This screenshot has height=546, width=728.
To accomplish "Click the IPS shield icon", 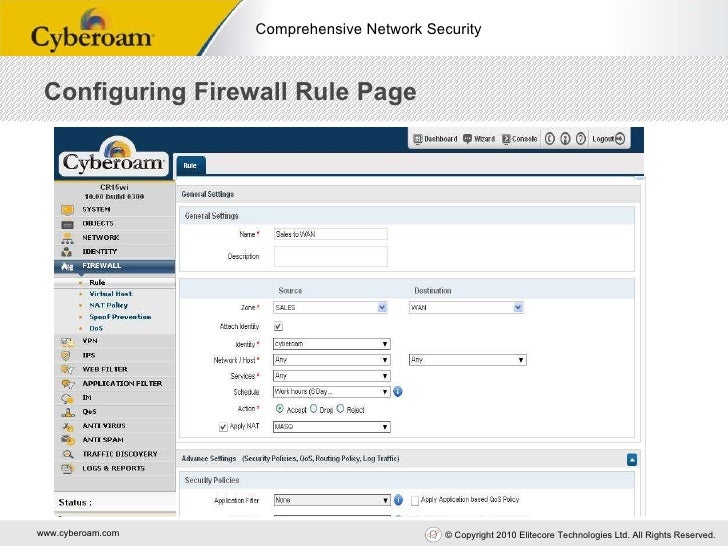I will point(66,356).
